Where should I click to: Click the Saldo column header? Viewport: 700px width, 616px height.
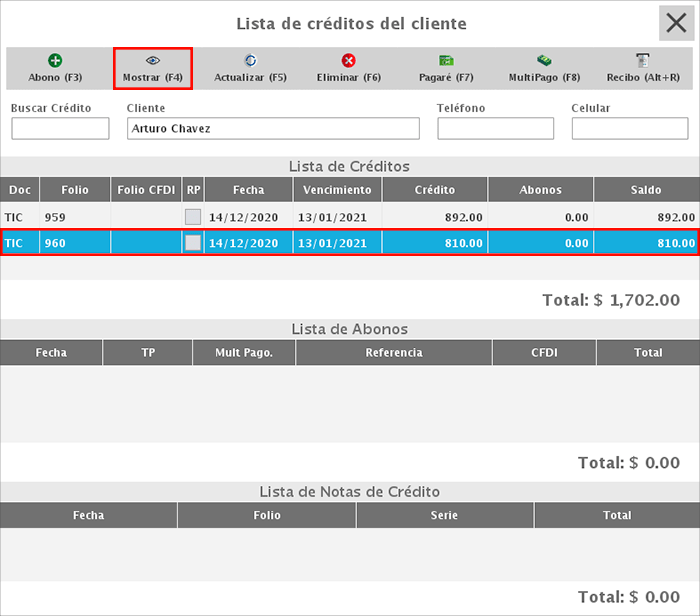(646, 190)
